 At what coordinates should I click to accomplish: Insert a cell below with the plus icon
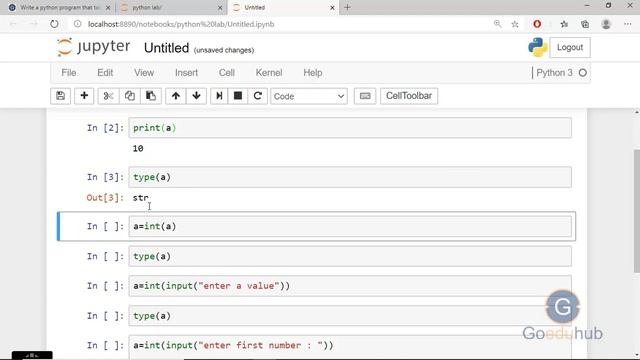84,96
